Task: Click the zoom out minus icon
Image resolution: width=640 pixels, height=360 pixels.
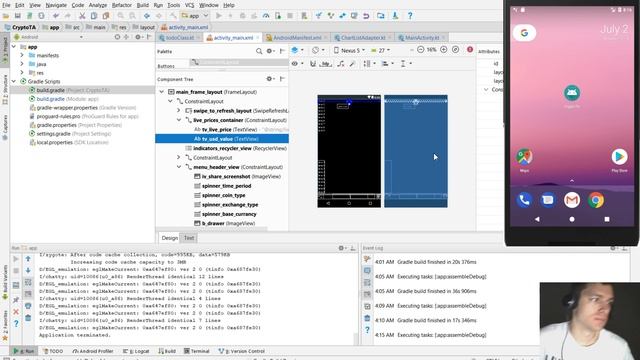Action: (420, 50)
